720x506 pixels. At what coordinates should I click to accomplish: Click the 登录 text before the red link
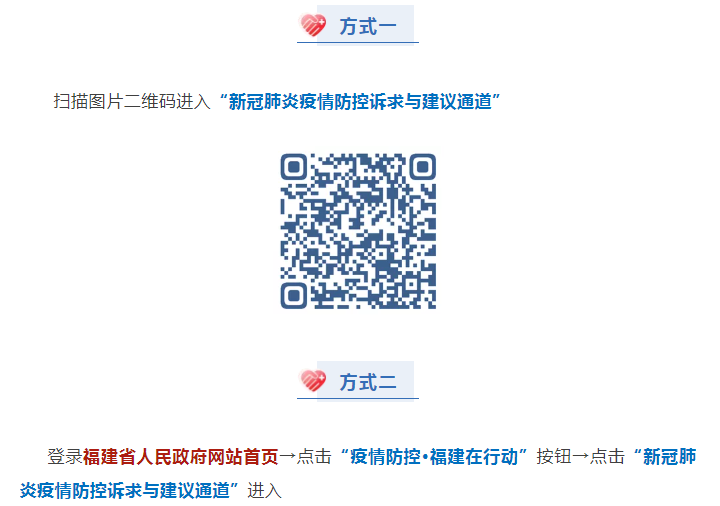click(65, 456)
